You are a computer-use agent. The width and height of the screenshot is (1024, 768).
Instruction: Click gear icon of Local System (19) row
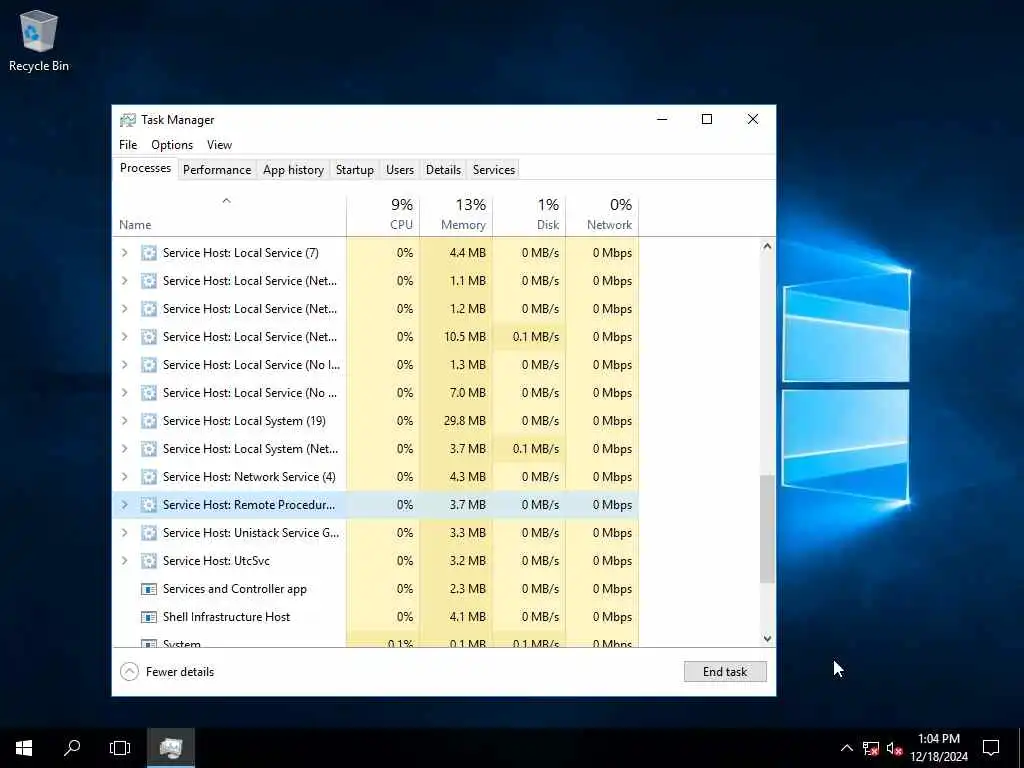[149, 421]
